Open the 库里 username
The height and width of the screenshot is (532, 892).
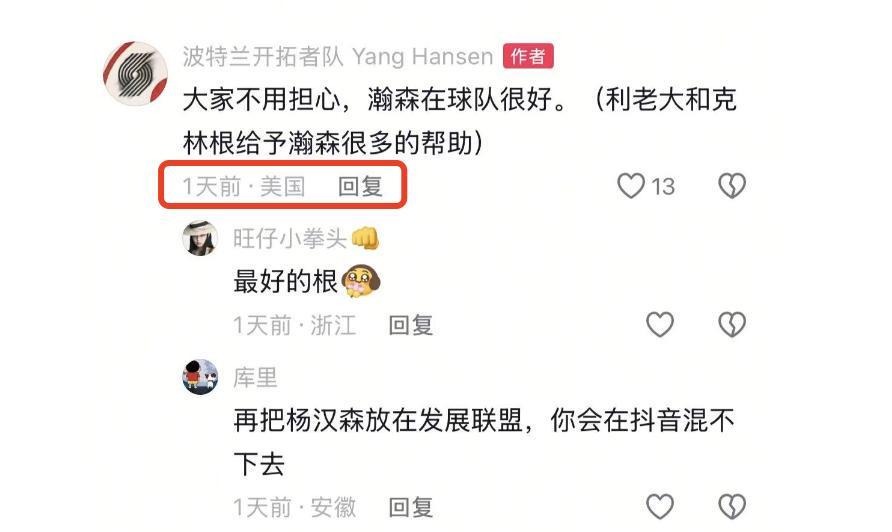(x=255, y=377)
